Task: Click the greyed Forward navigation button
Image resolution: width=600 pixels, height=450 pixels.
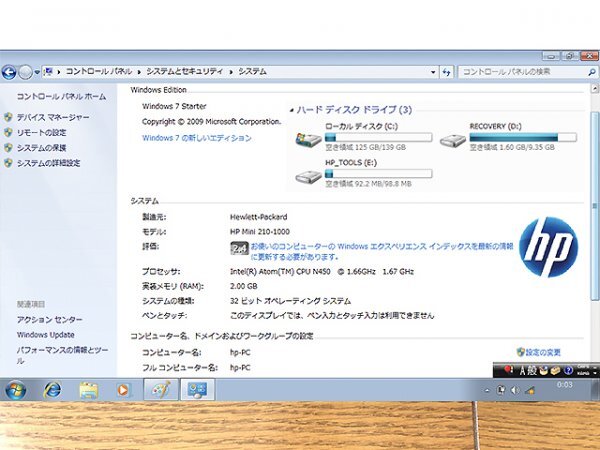Action: 26,72
